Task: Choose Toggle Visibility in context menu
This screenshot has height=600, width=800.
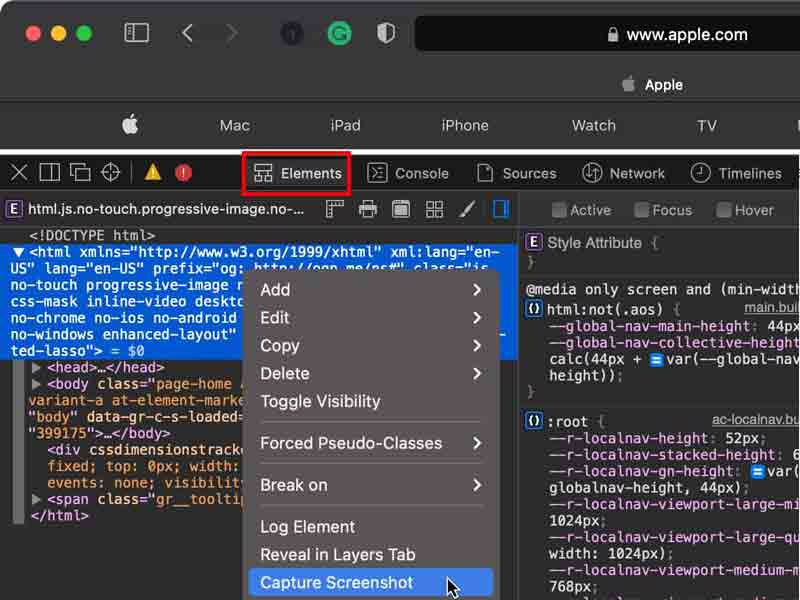Action: coord(371,402)
